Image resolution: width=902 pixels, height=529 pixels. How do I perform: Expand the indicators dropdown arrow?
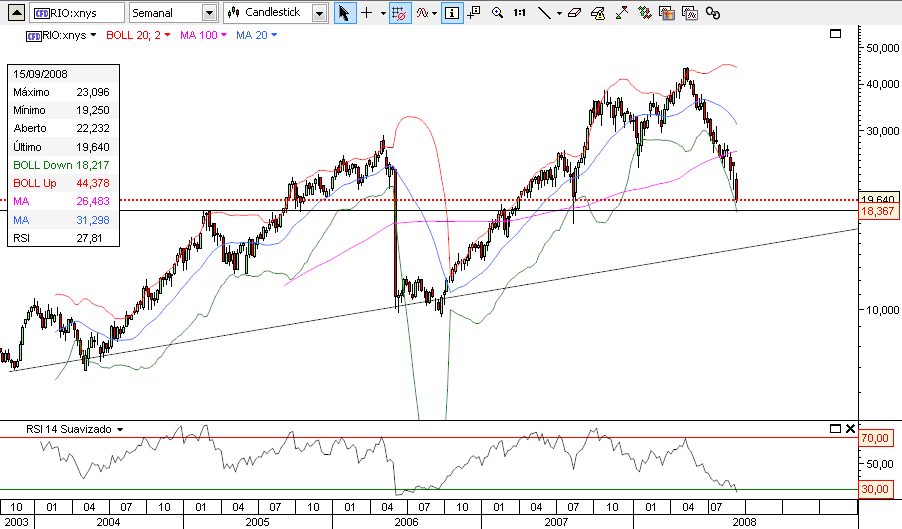[434, 13]
